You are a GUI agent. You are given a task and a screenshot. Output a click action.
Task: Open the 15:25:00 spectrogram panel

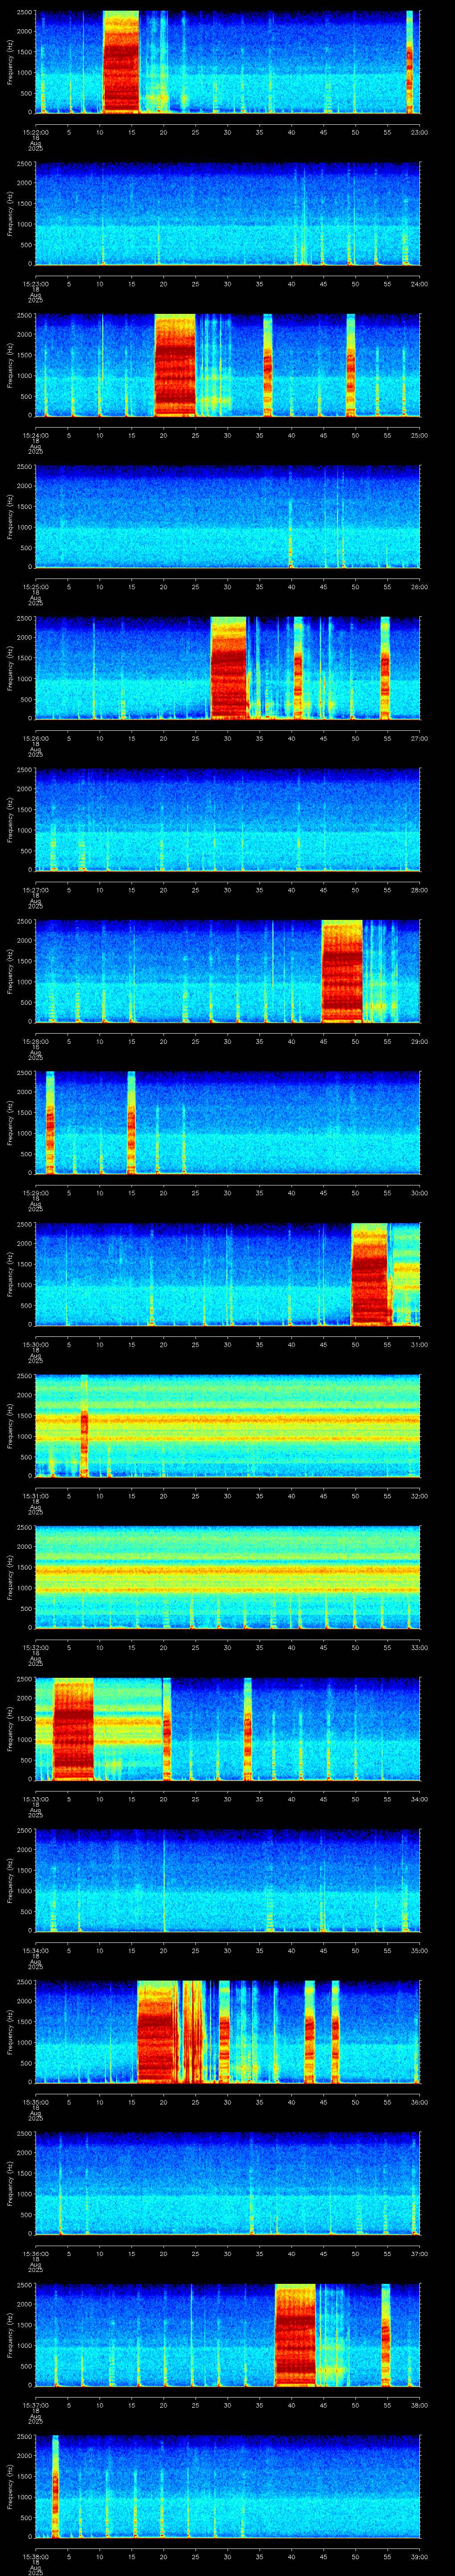tap(228, 516)
